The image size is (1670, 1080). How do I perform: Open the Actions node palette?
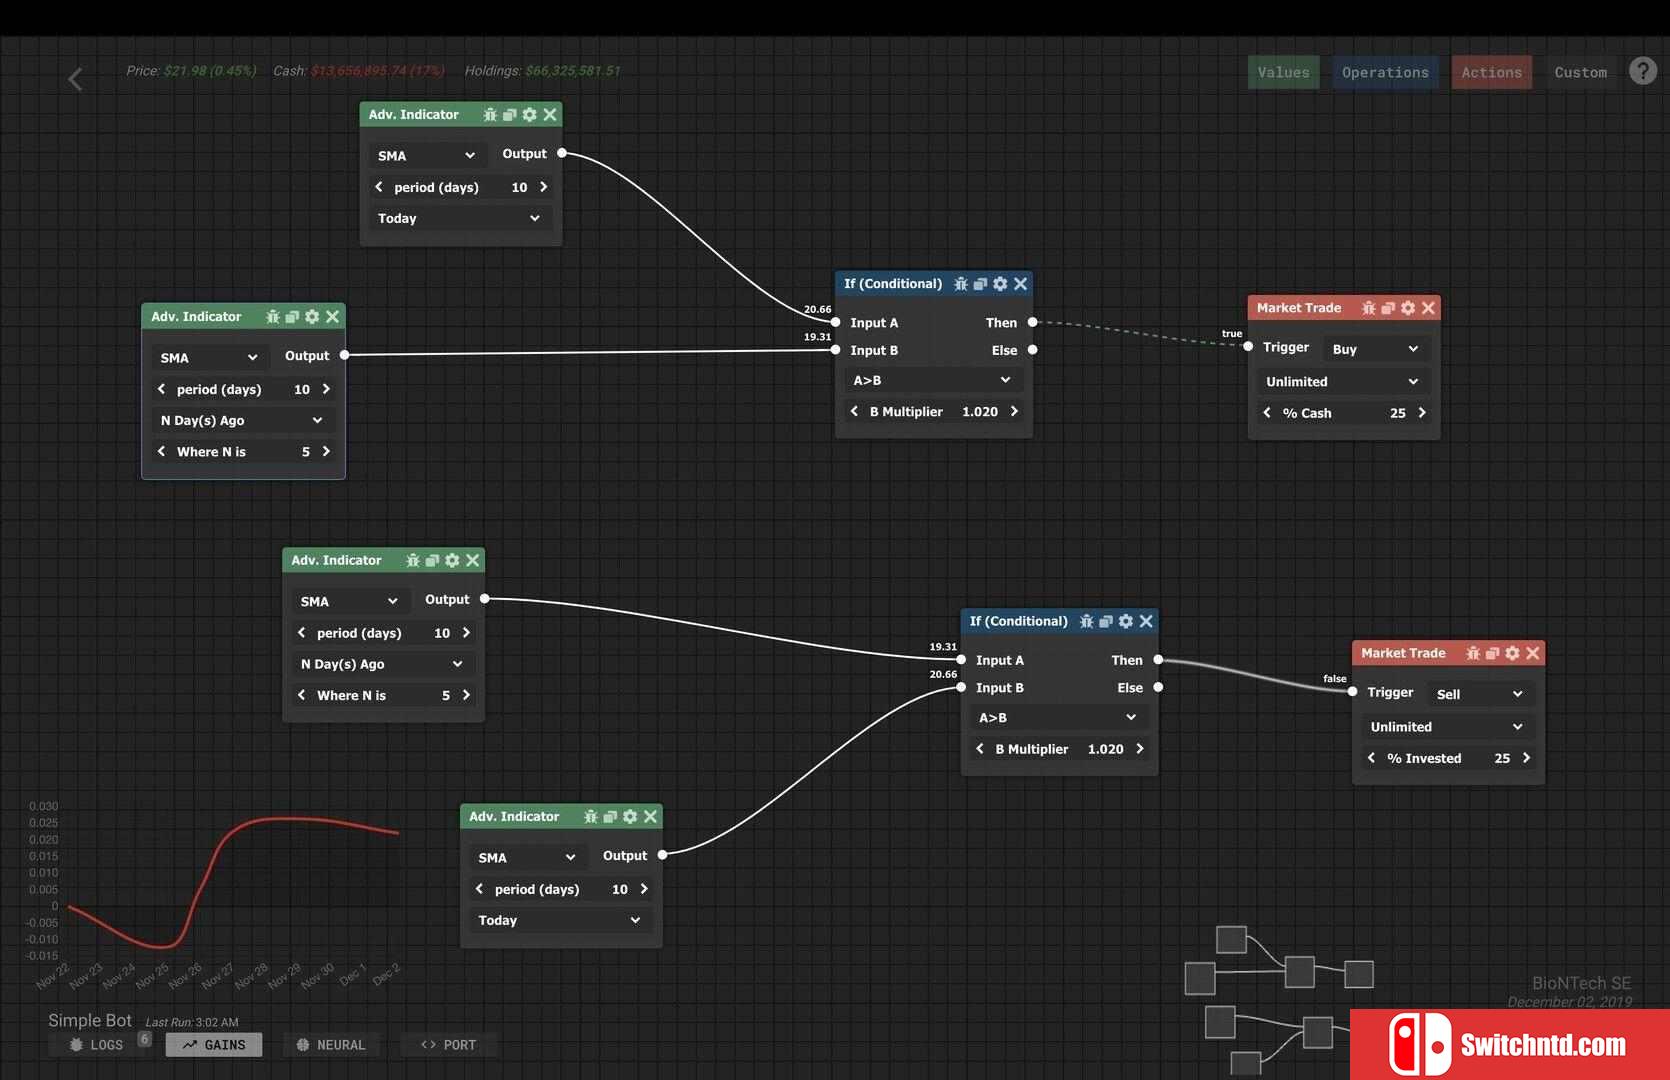[x=1491, y=72]
